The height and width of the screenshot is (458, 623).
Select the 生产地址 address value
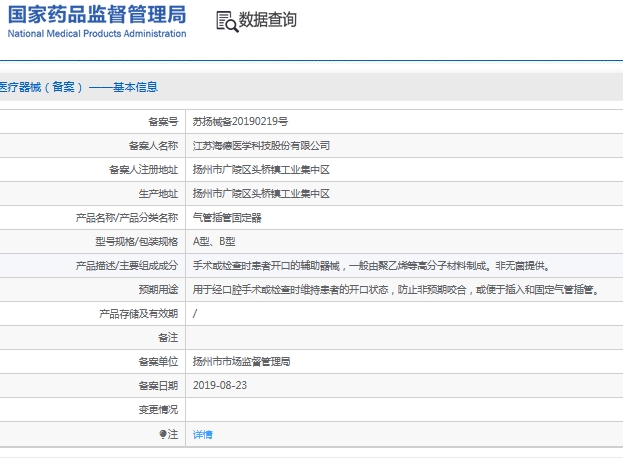coord(261,194)
